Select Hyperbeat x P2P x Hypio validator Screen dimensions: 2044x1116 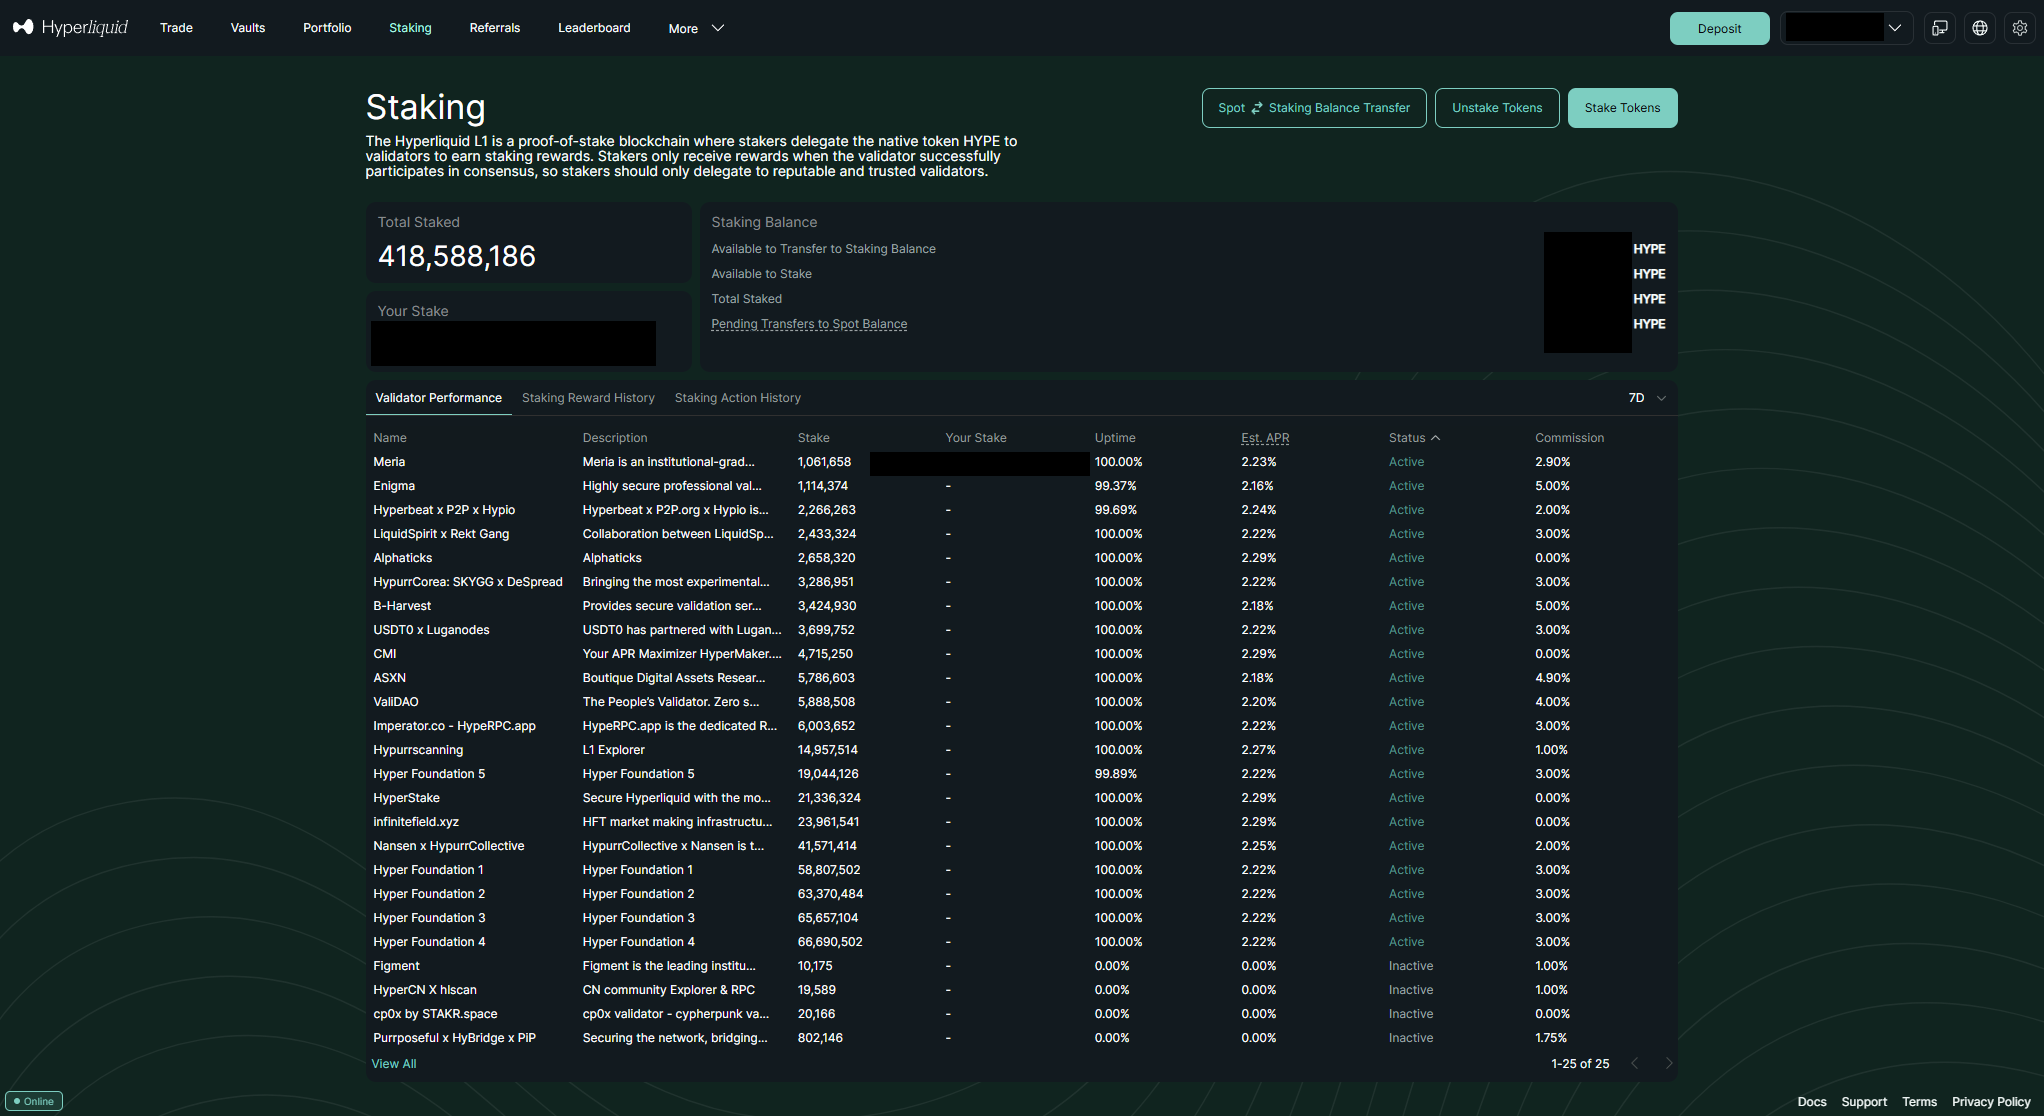[444, 510]
